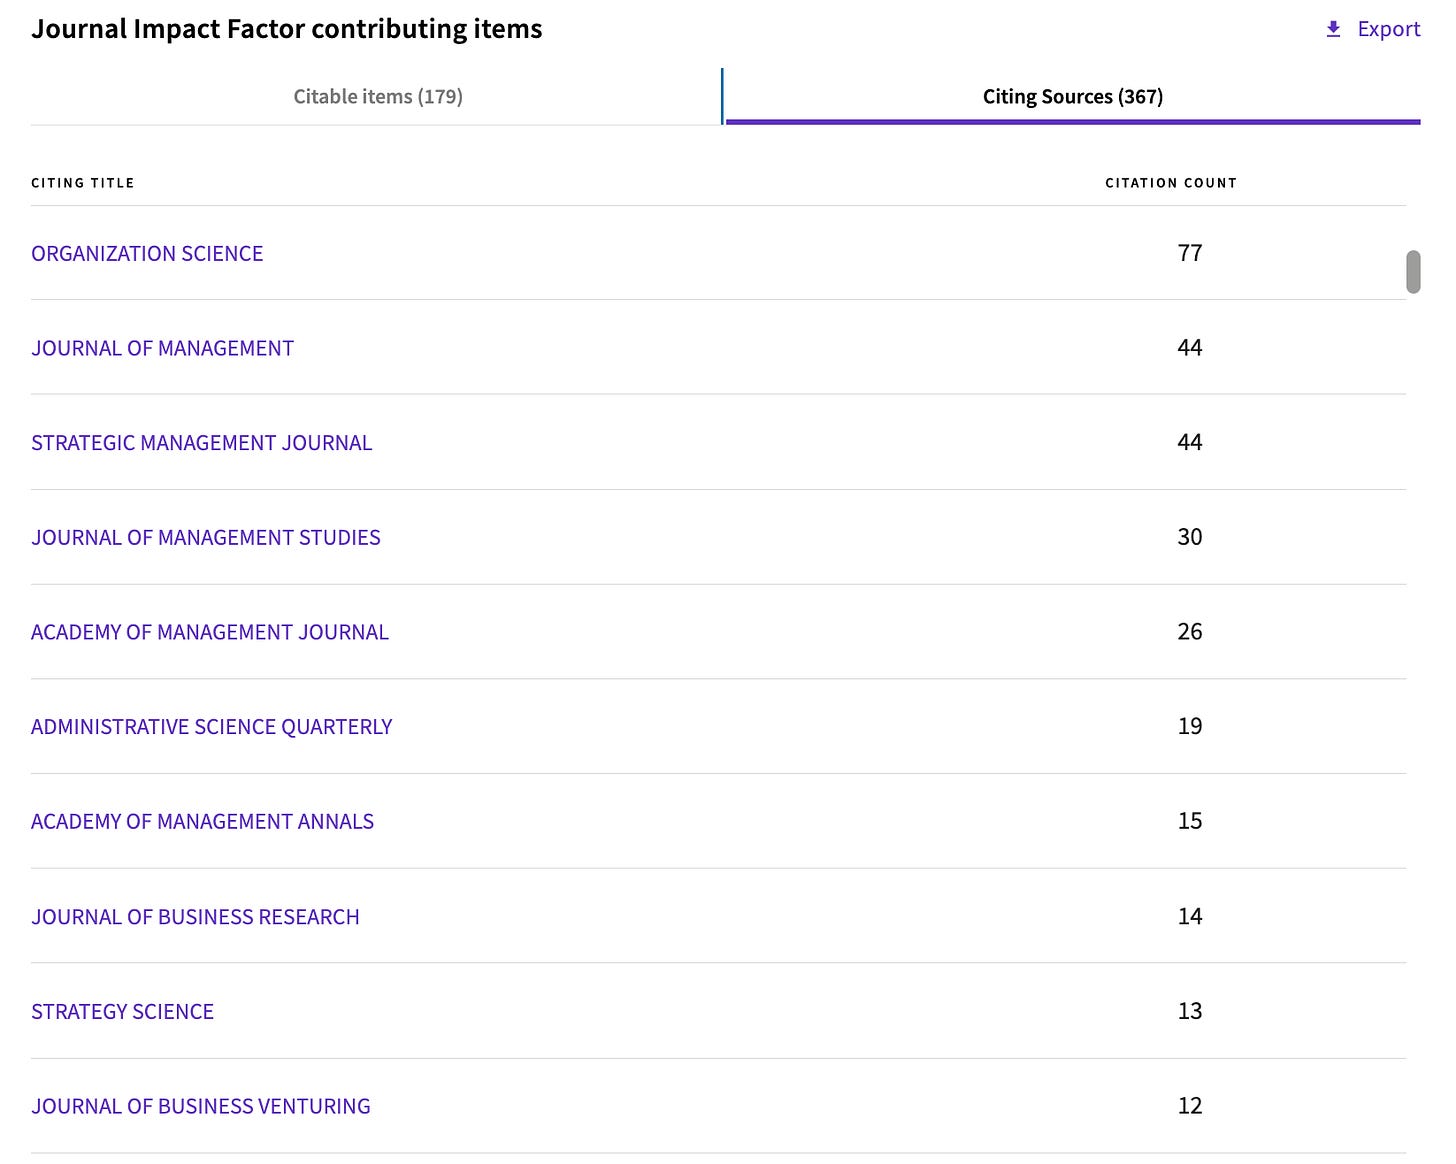Click JOURNAL OF BUSINESS VENTURING link

point(200,1106)
